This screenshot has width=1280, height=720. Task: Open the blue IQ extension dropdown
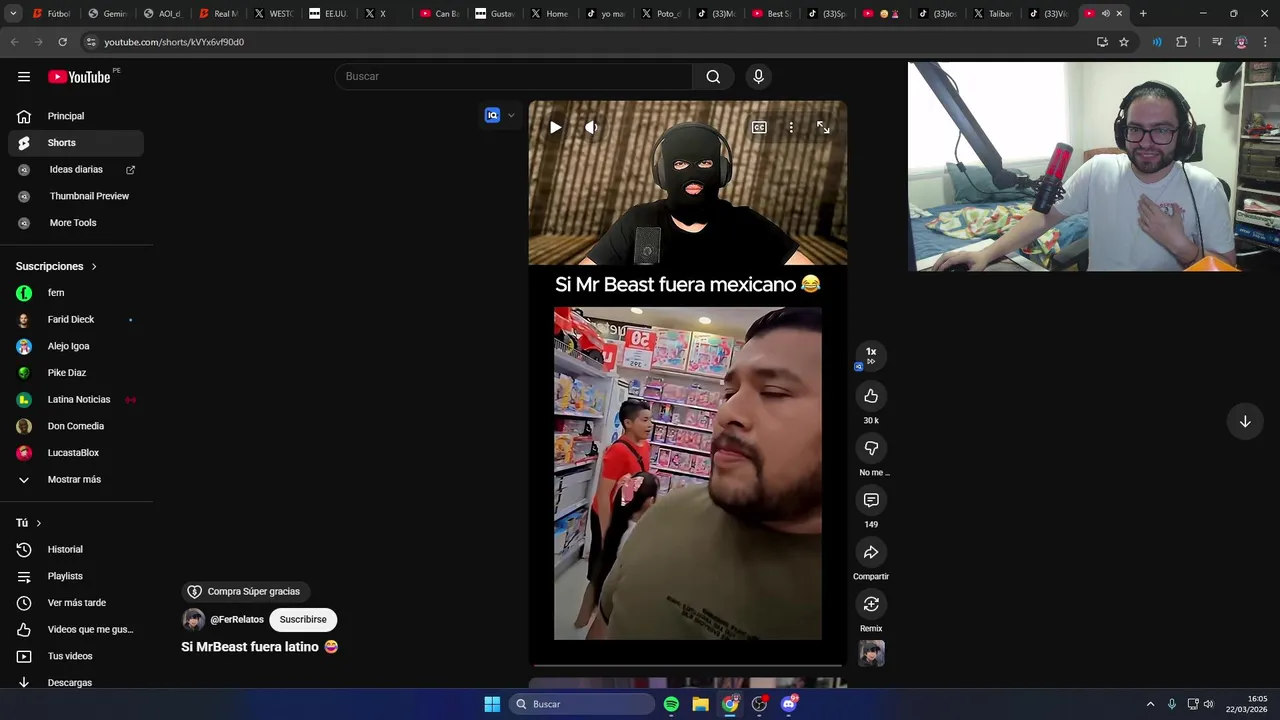point(500,115)
